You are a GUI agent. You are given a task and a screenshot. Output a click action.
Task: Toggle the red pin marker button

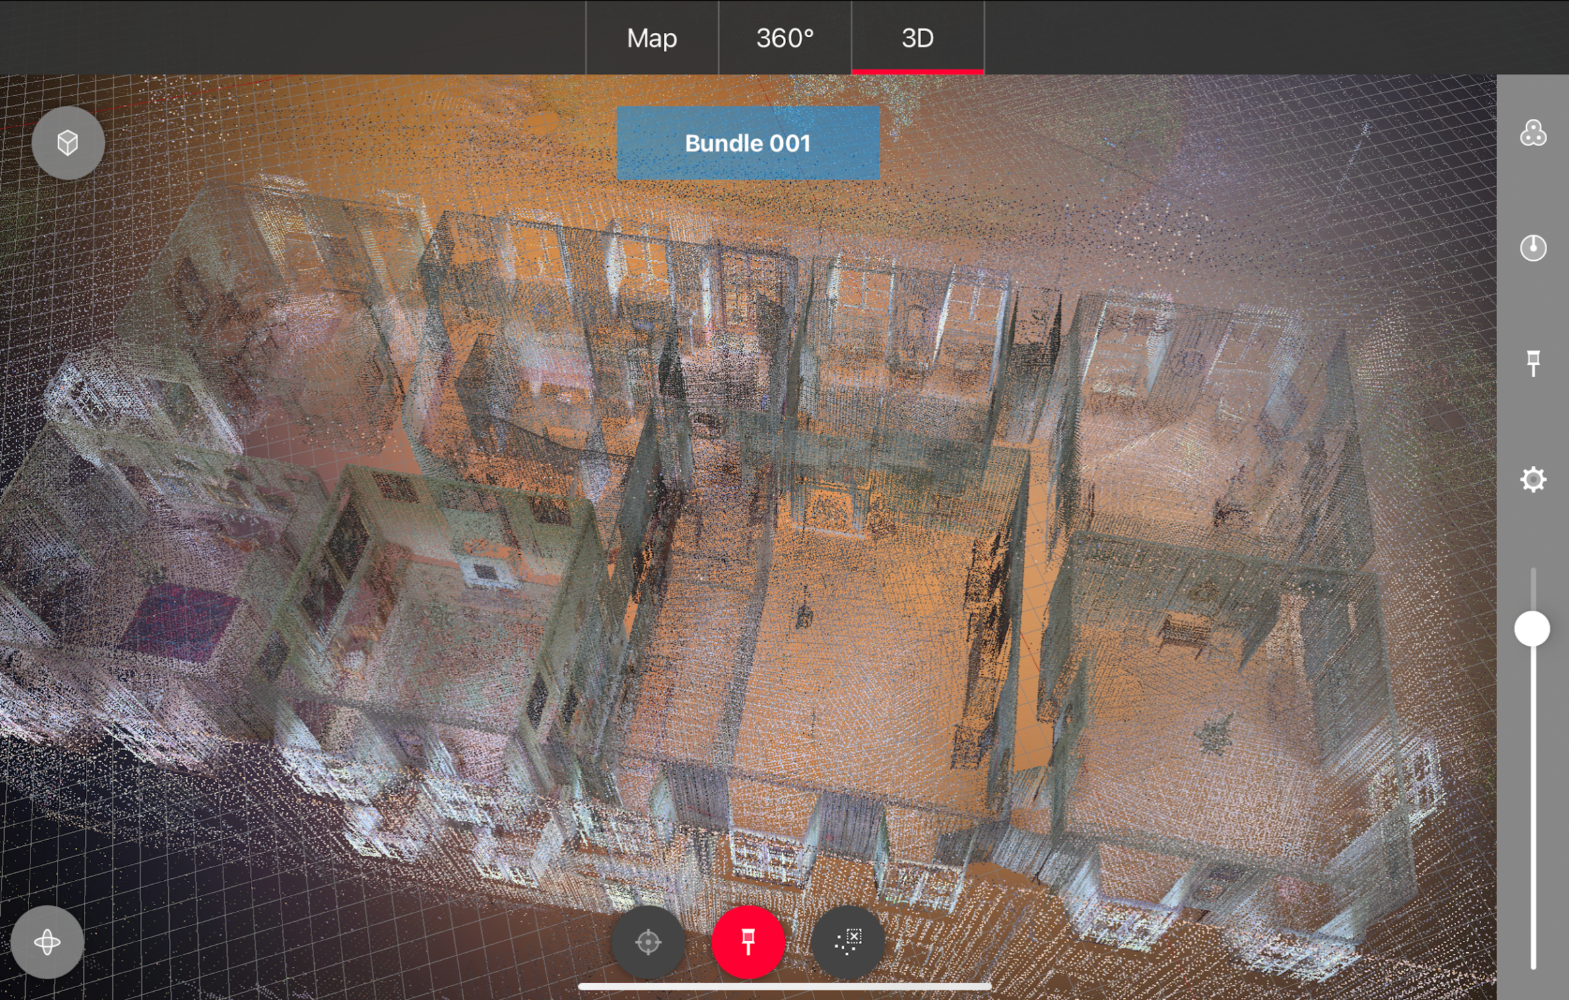[748, 942]
